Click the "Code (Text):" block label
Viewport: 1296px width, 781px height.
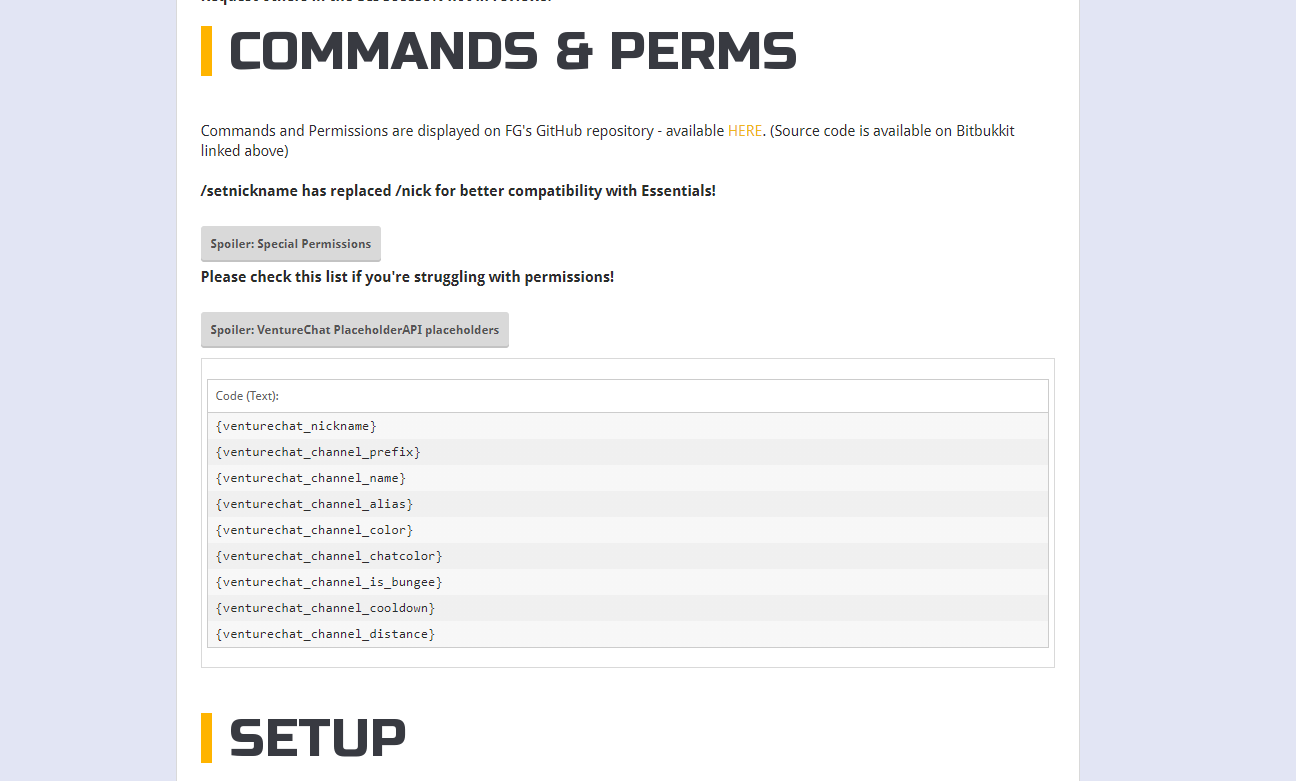[247, 396]
